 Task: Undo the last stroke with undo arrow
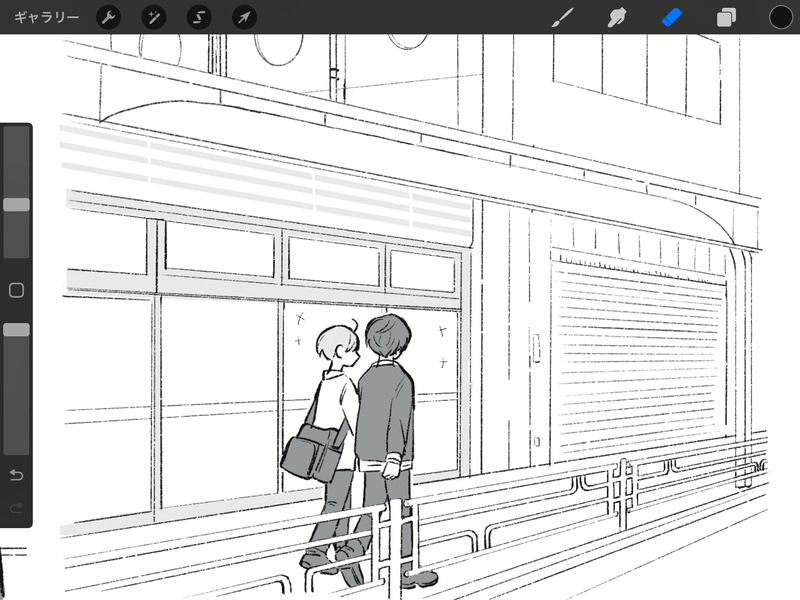point(16,476)
